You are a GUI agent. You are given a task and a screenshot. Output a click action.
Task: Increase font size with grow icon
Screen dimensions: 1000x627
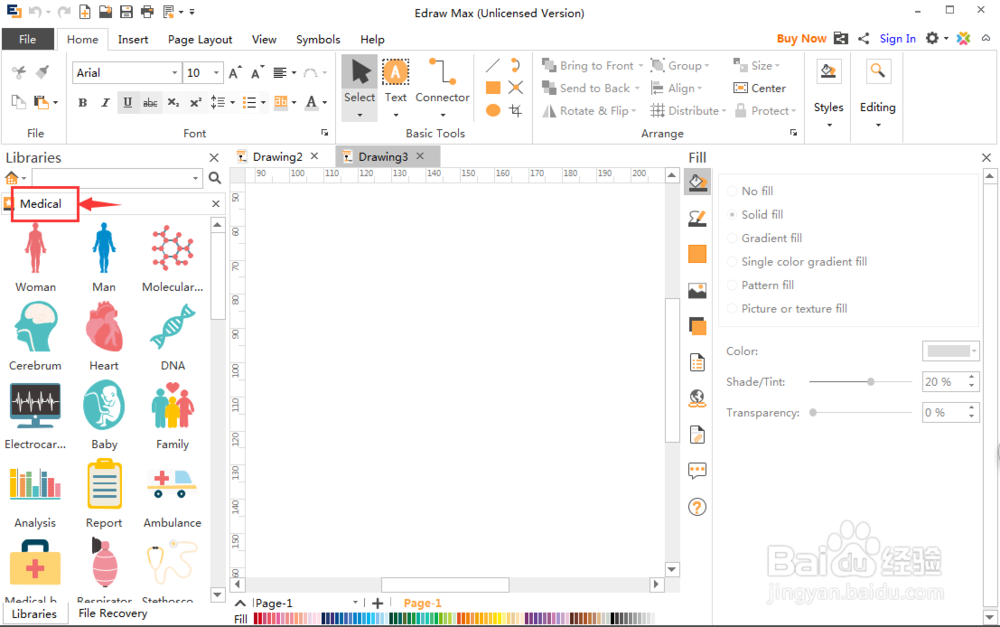pyautogui.click(x=235, y=73)
